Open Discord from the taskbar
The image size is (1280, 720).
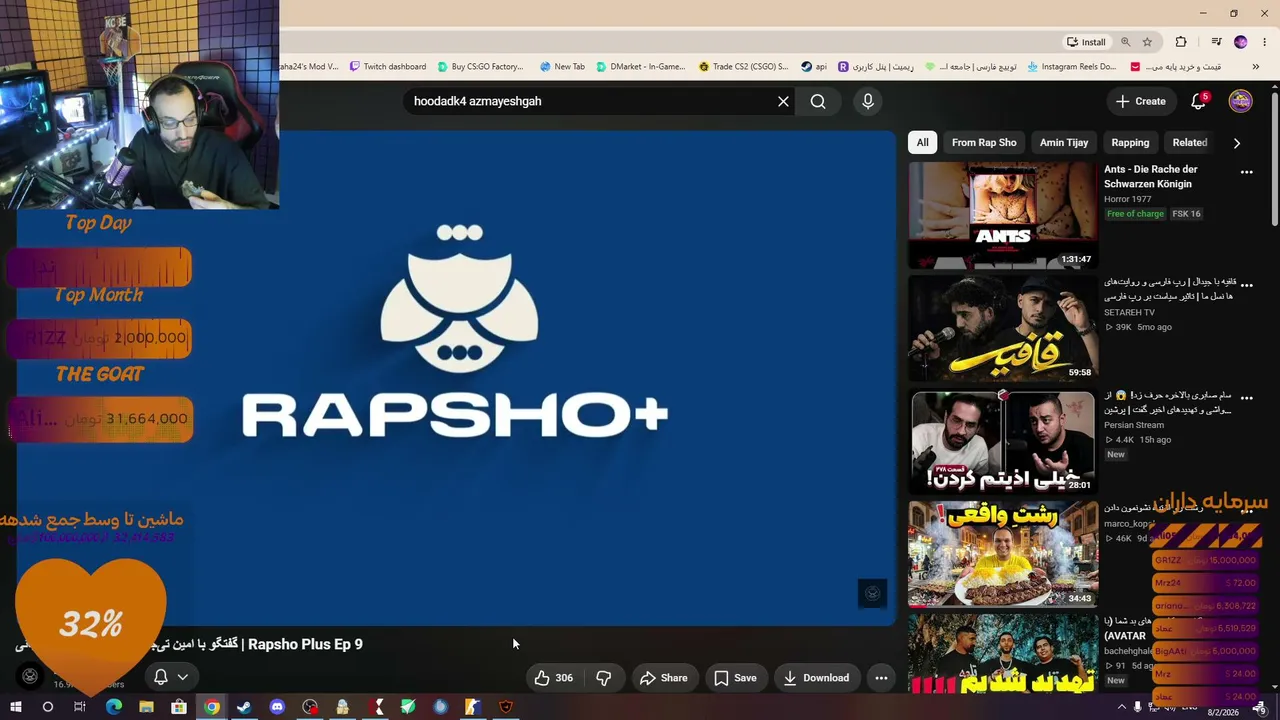[277, 707]
